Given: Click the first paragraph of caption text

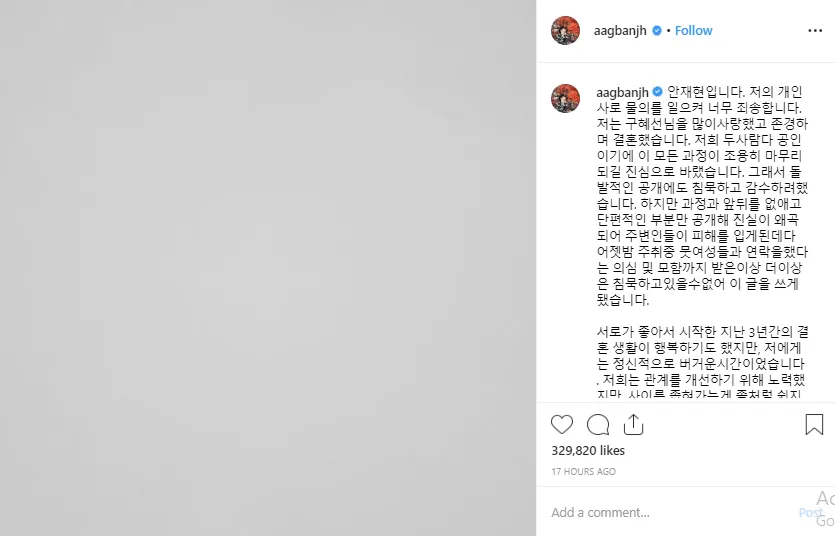Looking at the screenshot, I should point(702,195).
